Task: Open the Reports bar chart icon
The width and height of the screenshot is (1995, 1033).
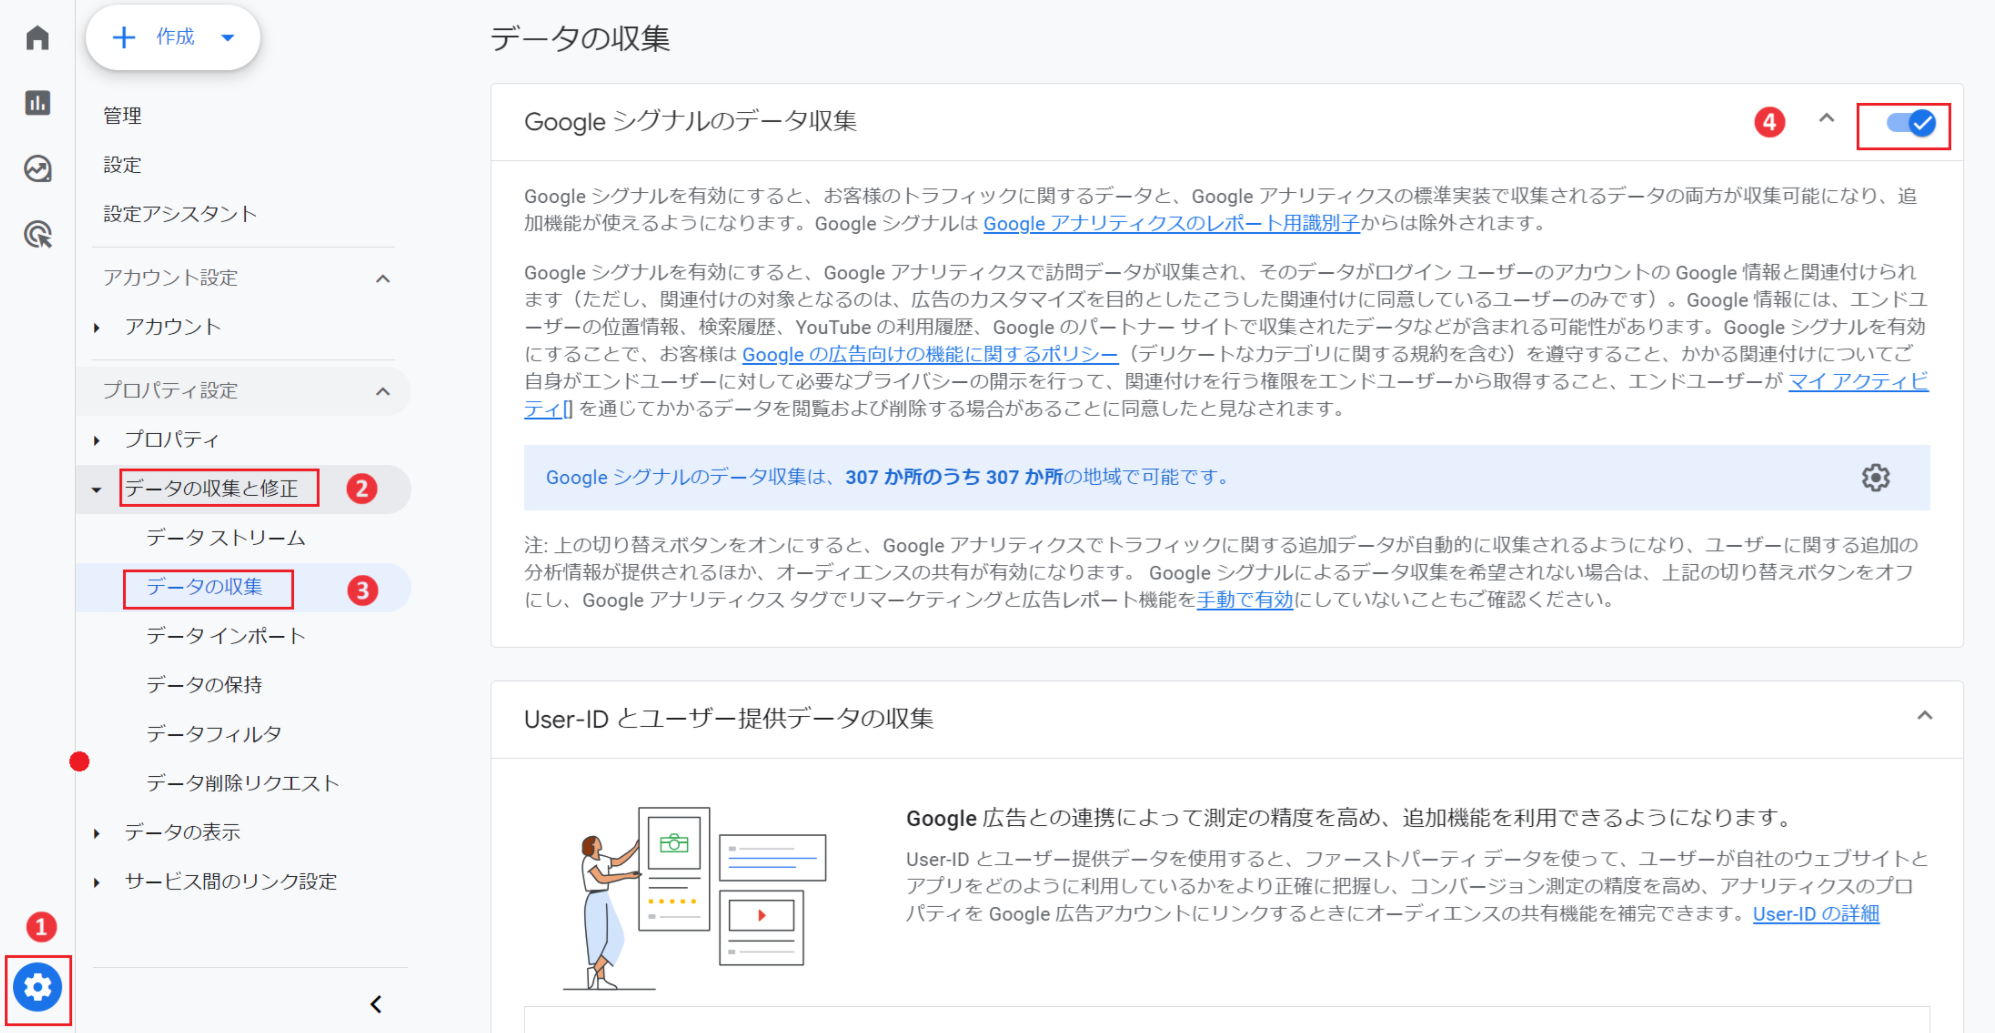Action: (x=37, y=103)
